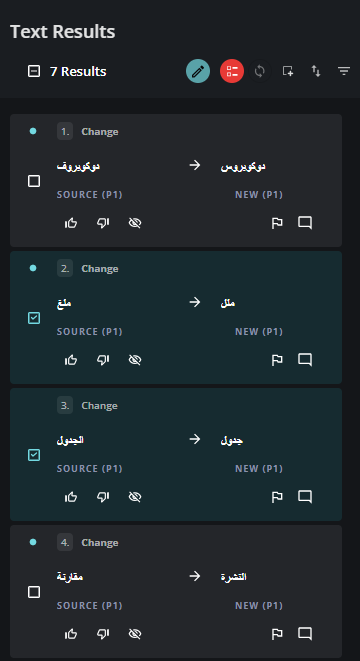This screenshot has height=661, width=360.
Task: Open the red checklist view icon
Action: (x=232, y=71)
